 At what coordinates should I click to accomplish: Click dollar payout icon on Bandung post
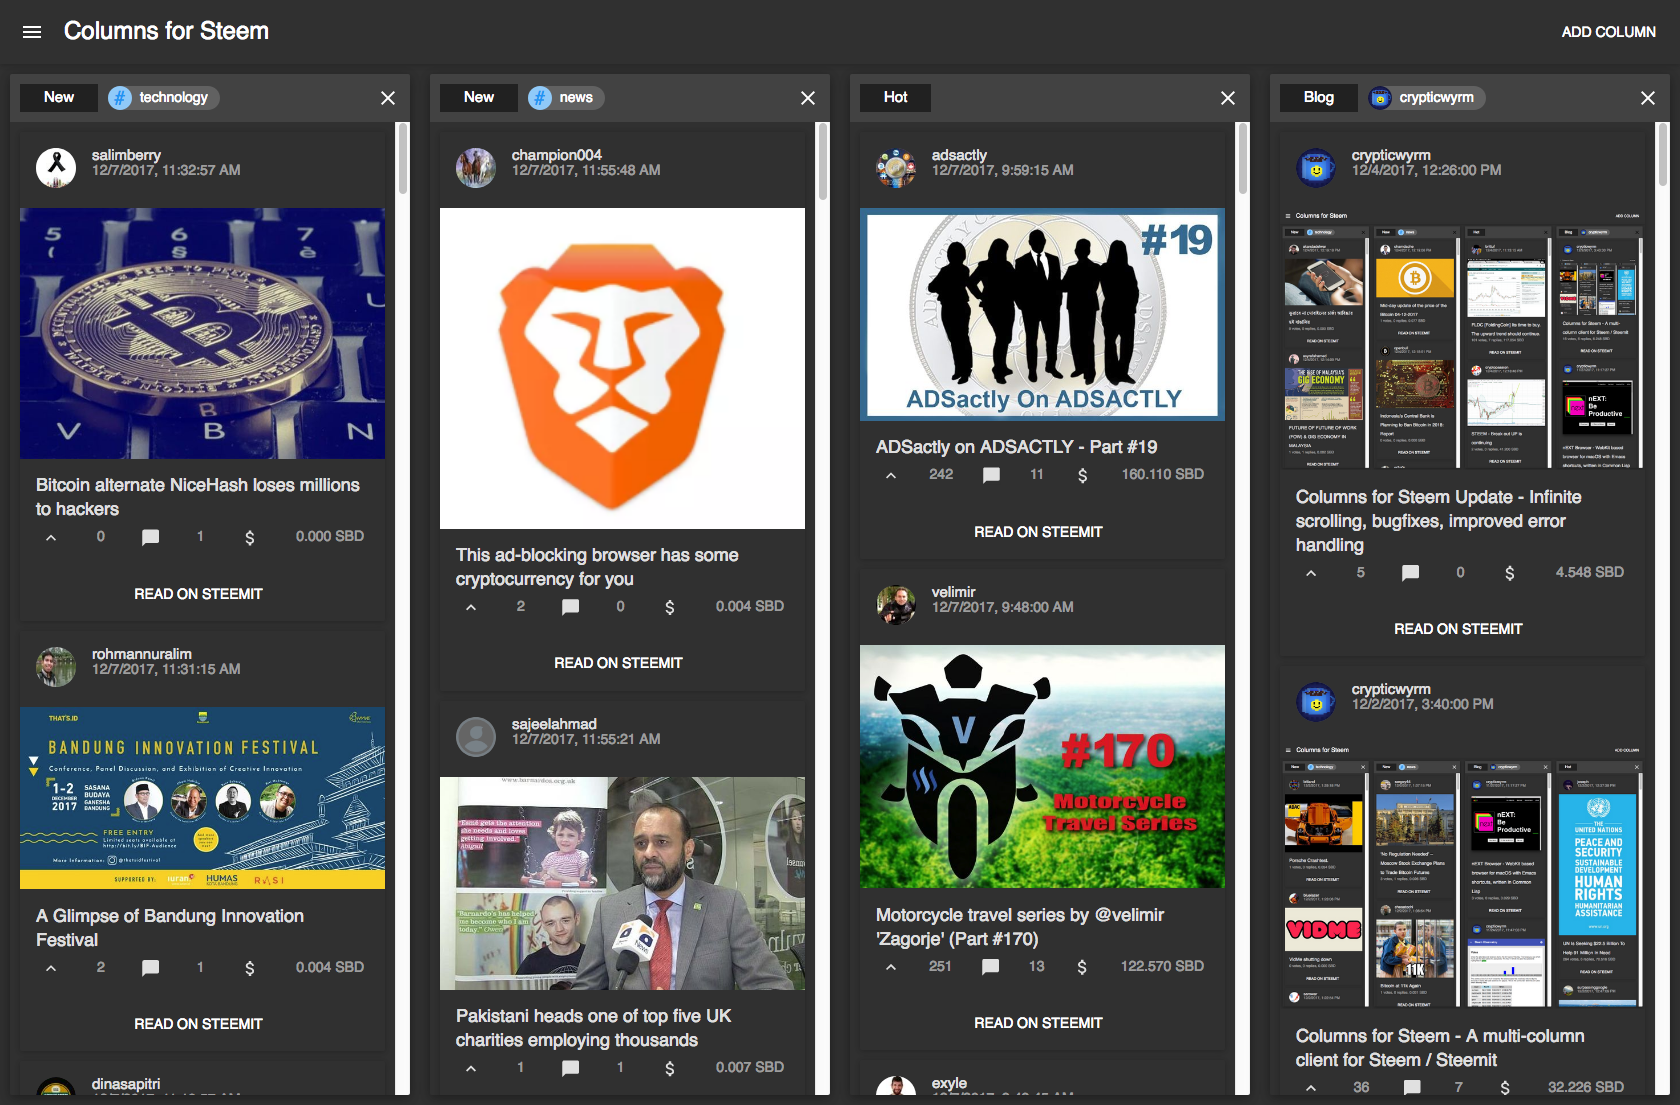(x=250, y=968)
